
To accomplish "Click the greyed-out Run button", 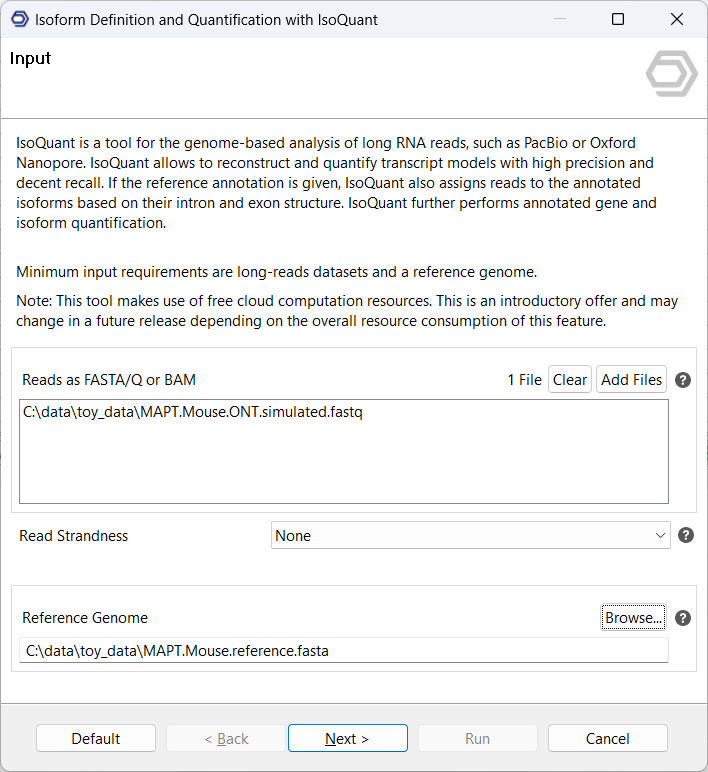I will (x=477, y=738).
